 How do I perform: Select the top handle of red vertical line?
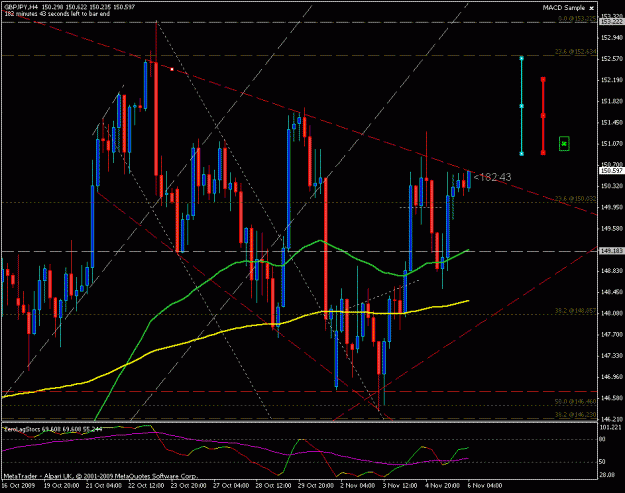click(x=543, y=79)
